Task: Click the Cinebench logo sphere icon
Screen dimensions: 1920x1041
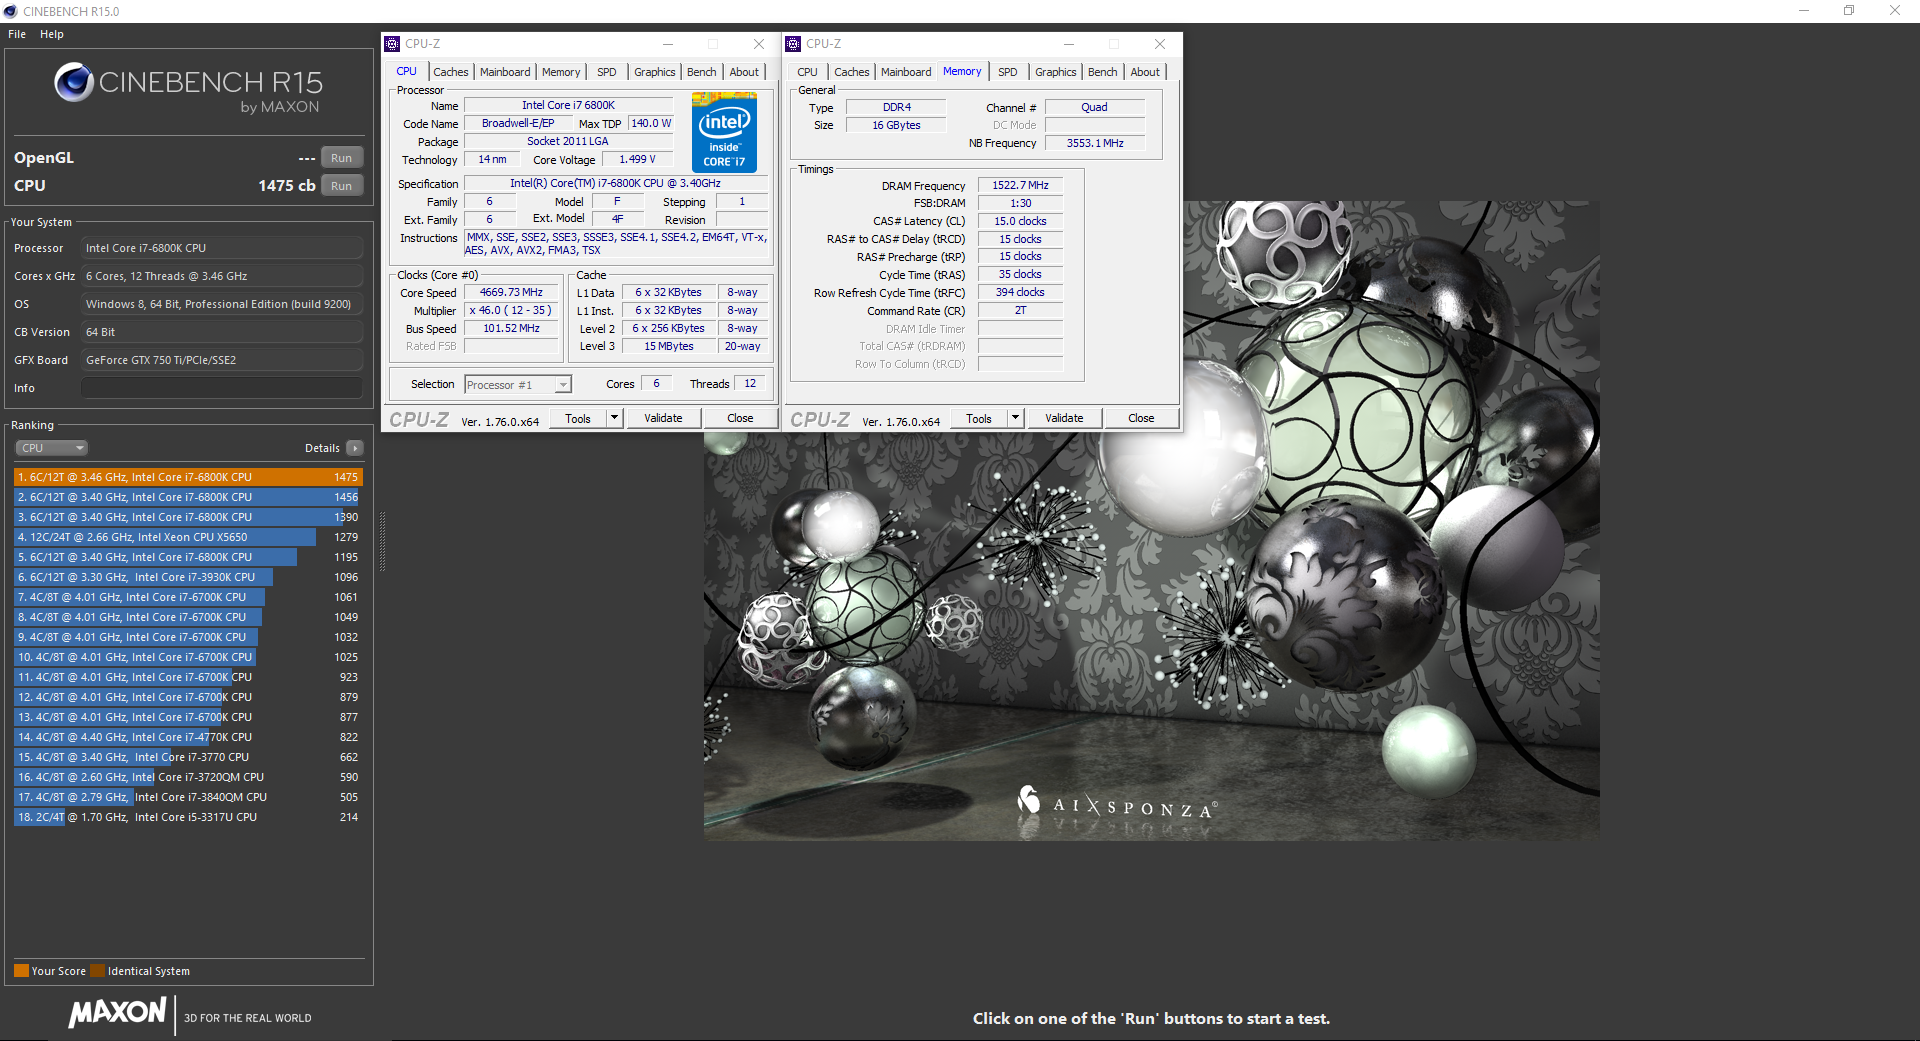Action: [x=74, y=82]
